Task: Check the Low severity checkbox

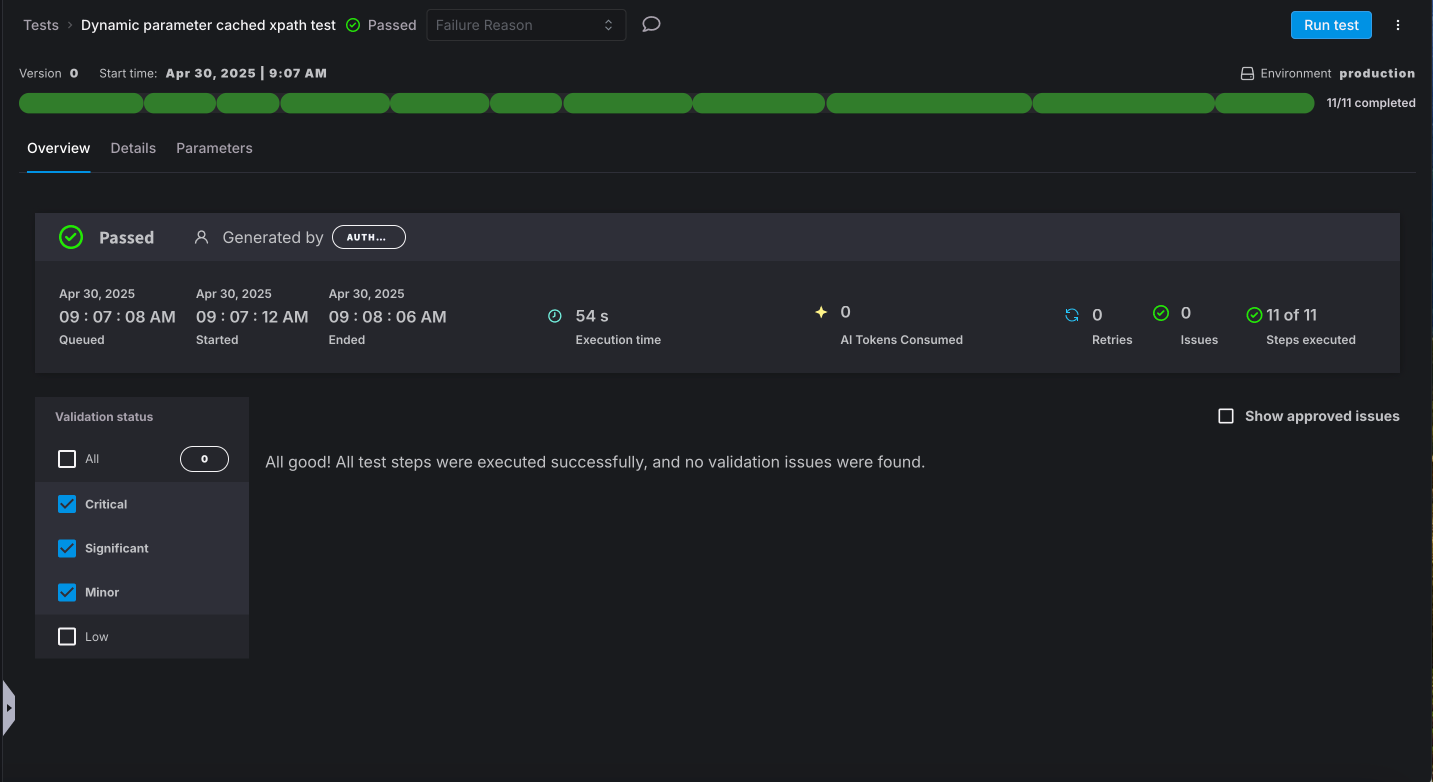Action: [67, 636]
